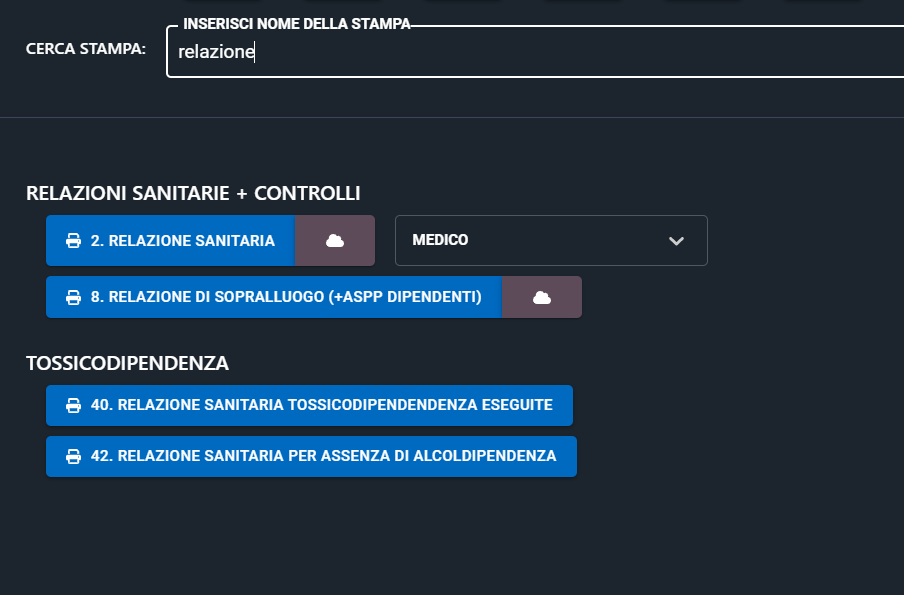The image size is (904, 595).
Task: Expand the MEDICO dropdown chevron
Action: (x=676, y=240)
